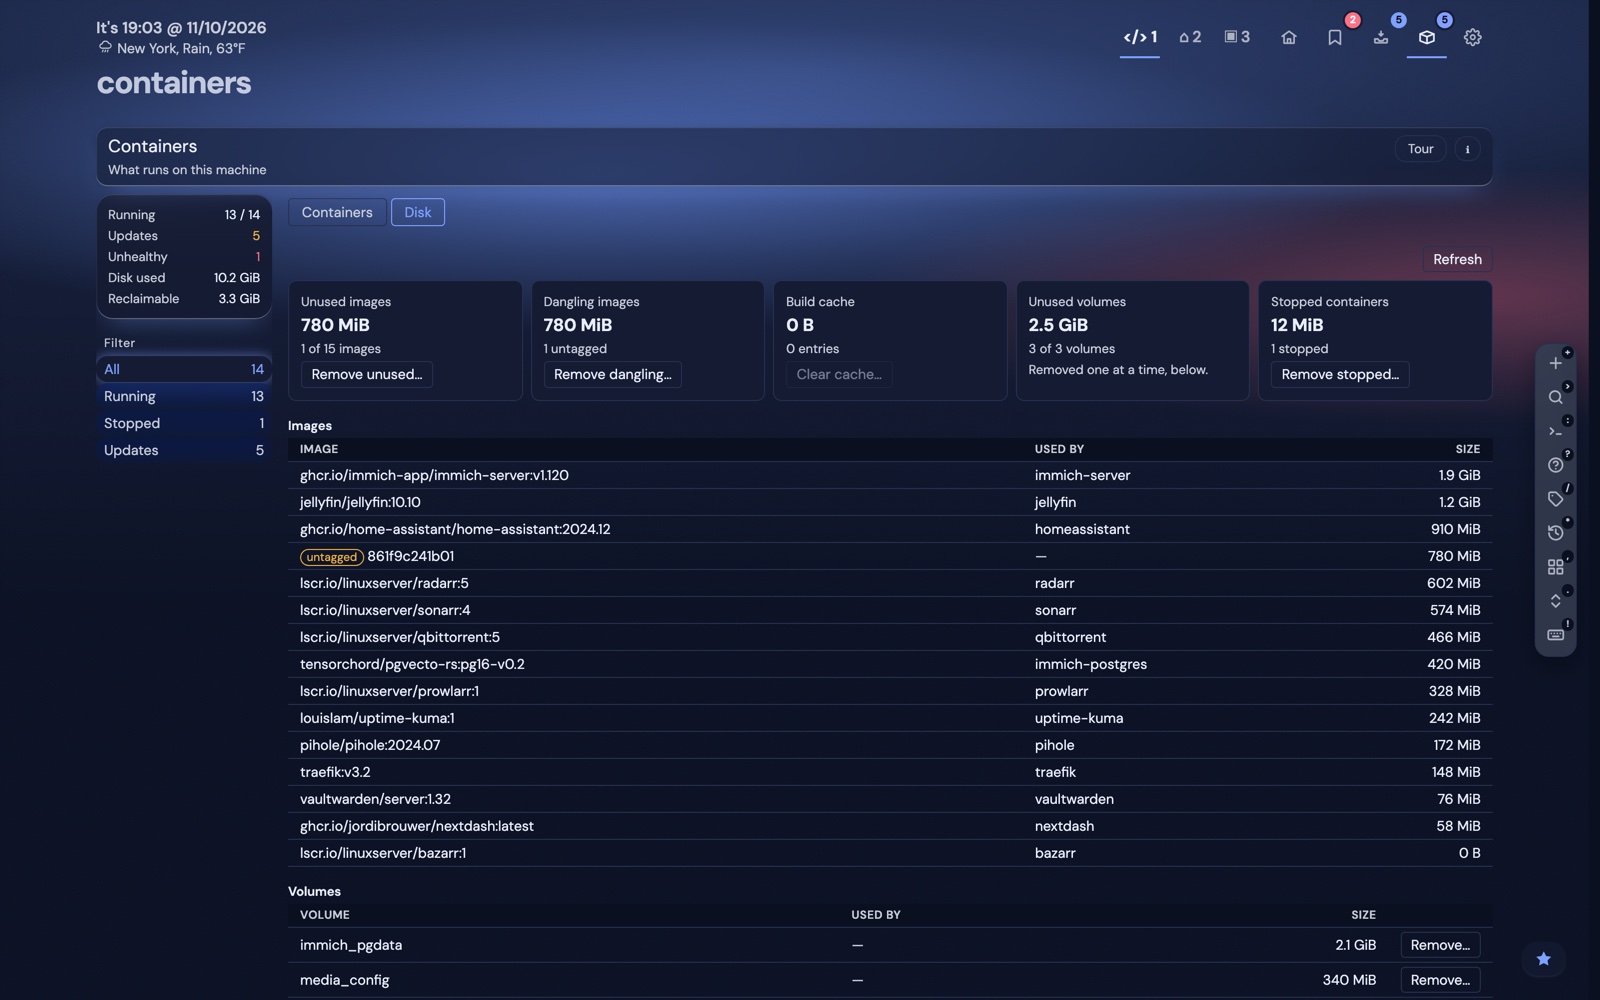Select the qbittorrent:5 image row

pyautogui.click(x=890, y=637)
